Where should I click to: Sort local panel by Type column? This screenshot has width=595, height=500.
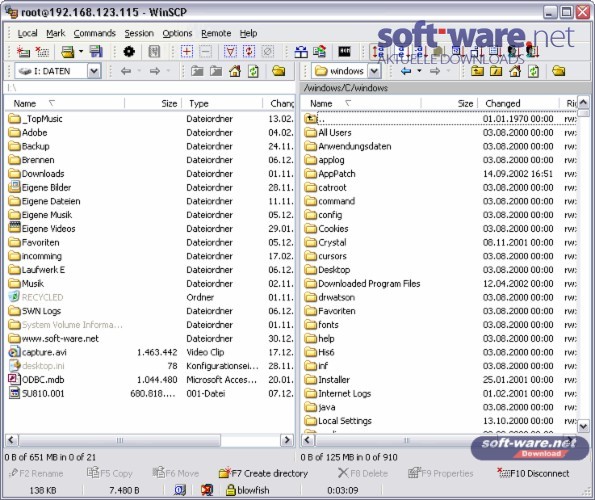click(222, 103)
